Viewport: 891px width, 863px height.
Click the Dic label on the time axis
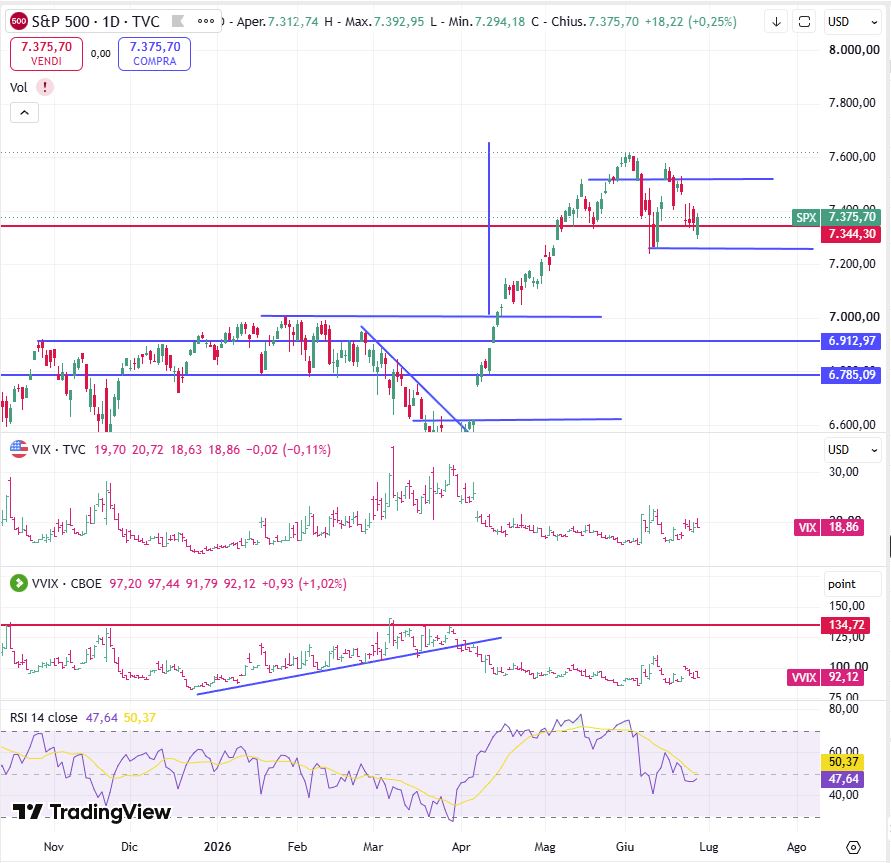pos(130,847)
